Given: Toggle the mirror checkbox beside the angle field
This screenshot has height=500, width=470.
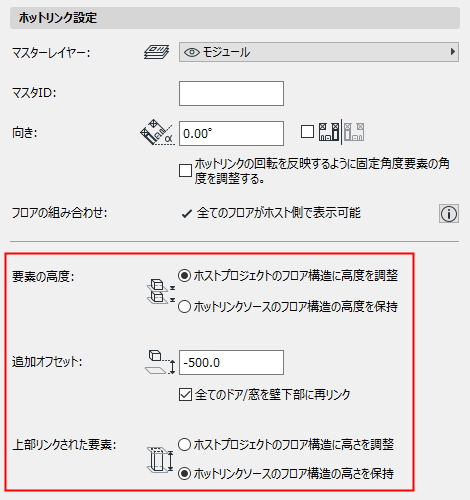Looking at the screenshot, I should (x=307, y=132).
